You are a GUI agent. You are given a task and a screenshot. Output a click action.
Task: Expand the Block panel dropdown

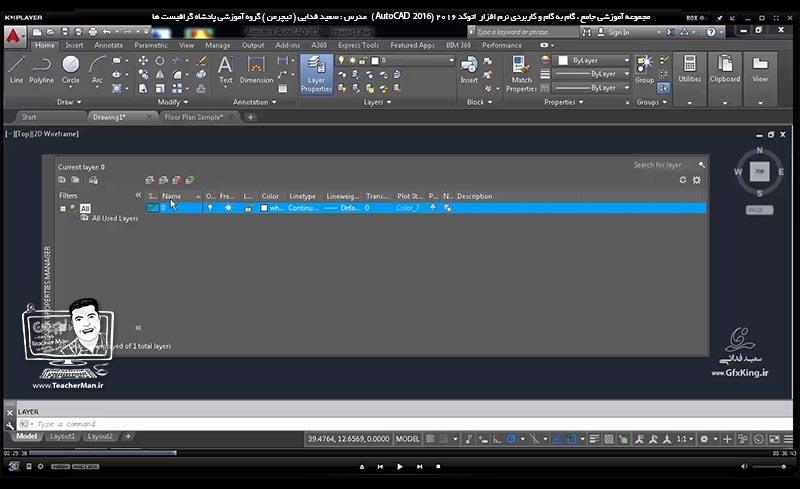pyautogui.click(x=480, y=102)
